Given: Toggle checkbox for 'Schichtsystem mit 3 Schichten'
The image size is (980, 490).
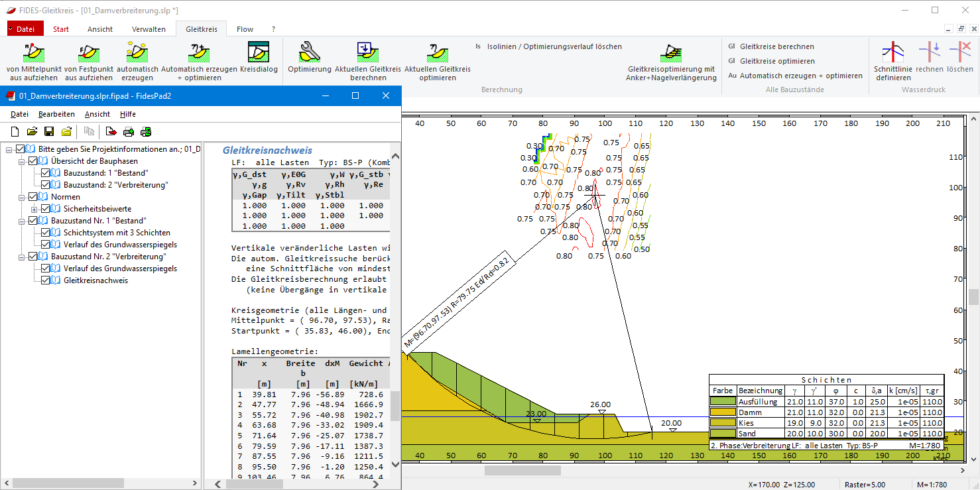Looking at the screenshot, I should pyautogui.click(x=46, y=233).
